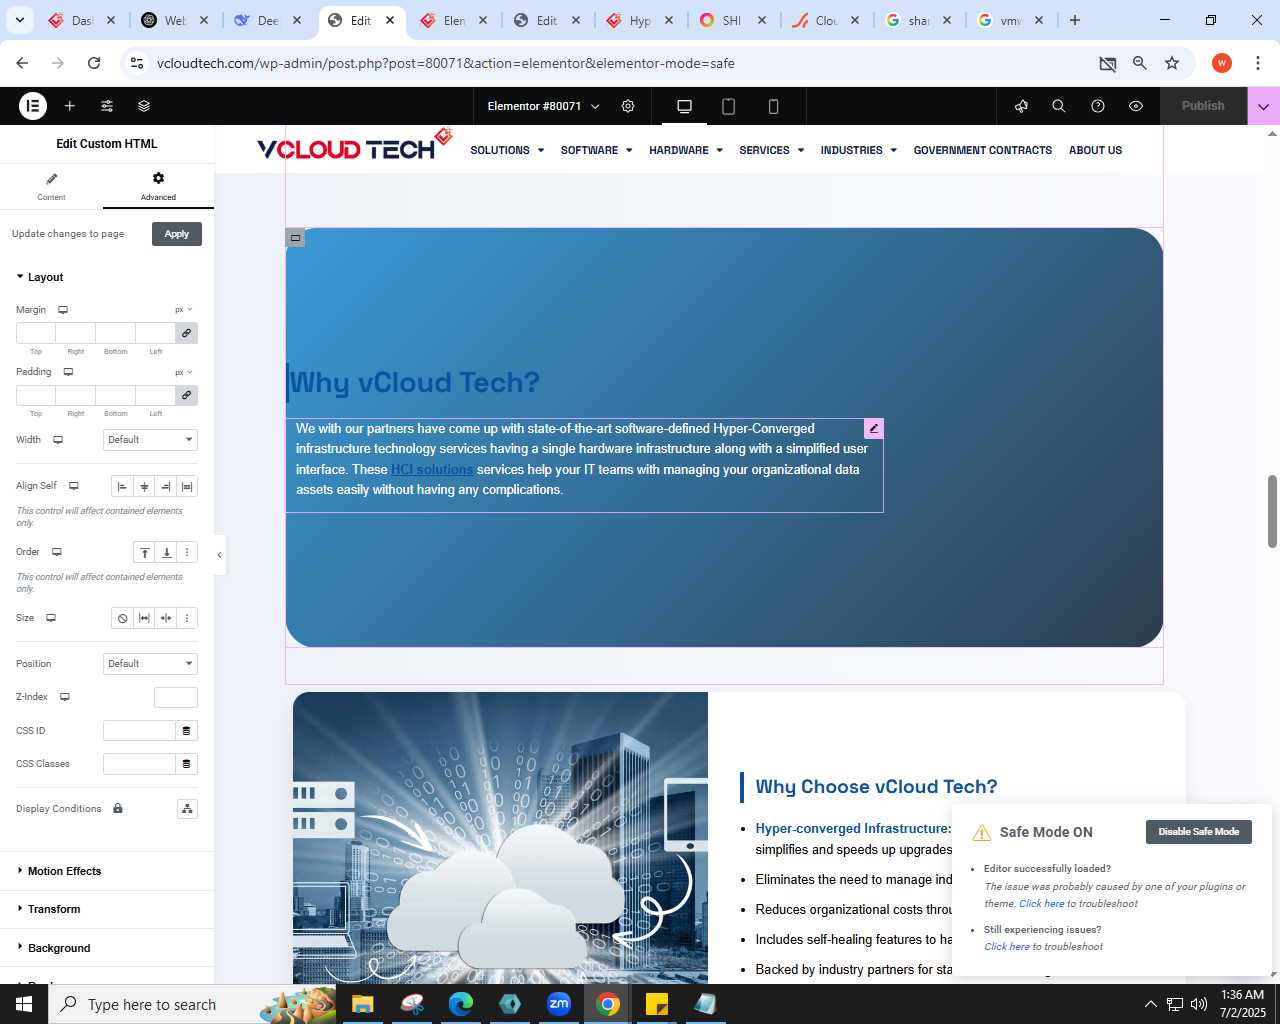Open page settings gear icon
1280x1024 pixels.
tap(628, 106)
